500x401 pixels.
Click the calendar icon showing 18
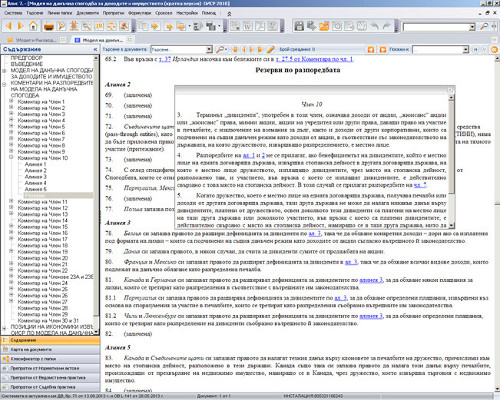click(x=99, y=26)
